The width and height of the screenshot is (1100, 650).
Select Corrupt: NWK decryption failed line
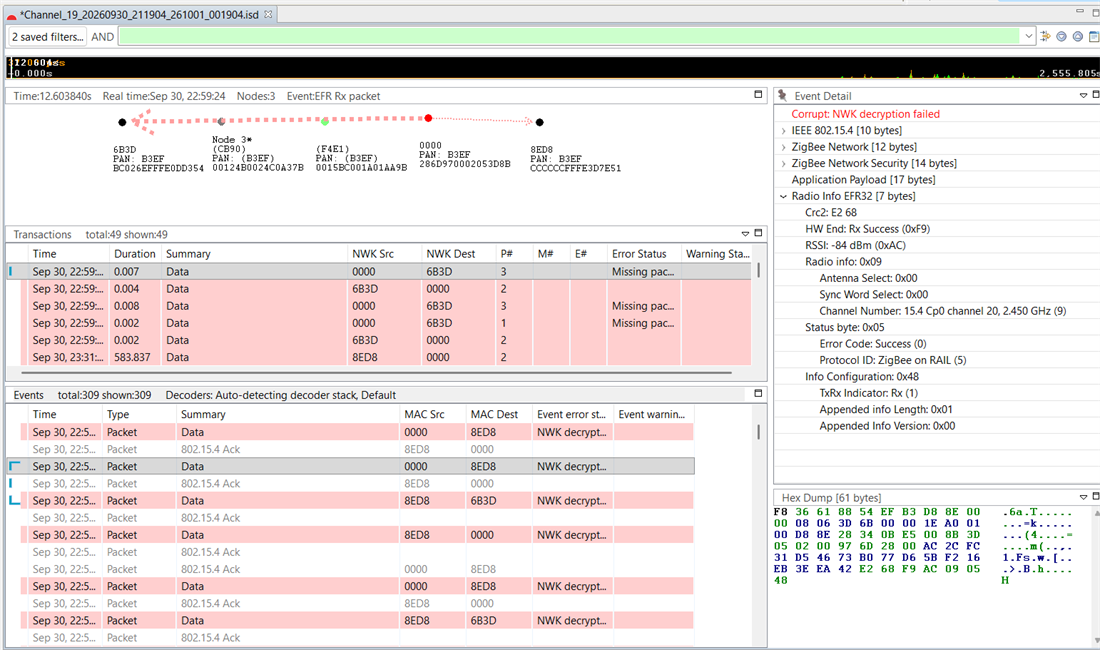click(865, 114)
